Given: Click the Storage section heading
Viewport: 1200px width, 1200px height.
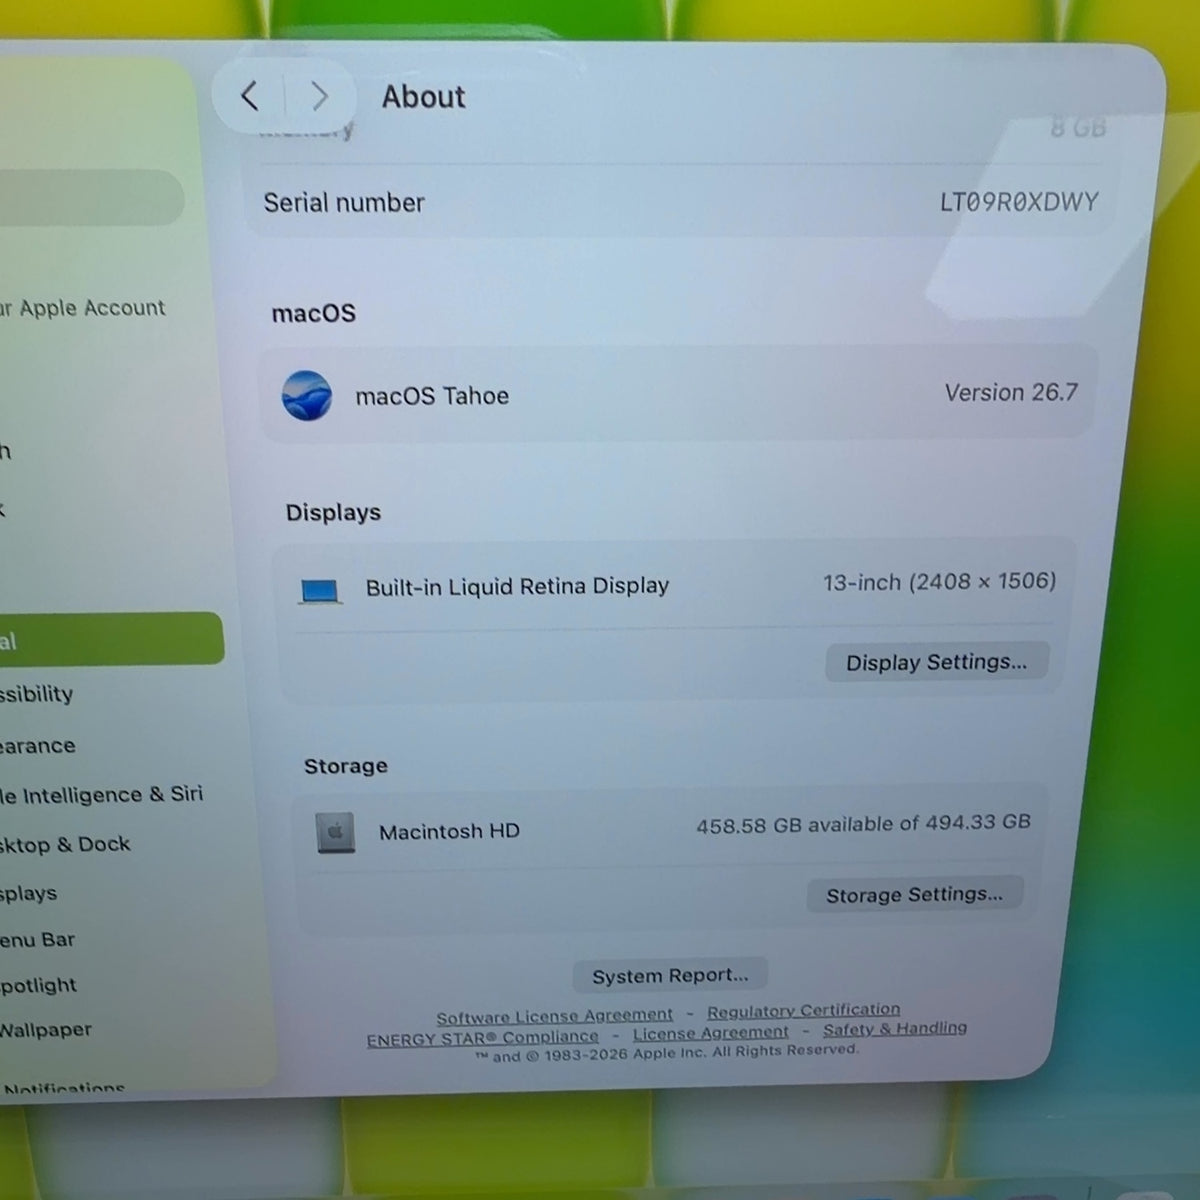Looking at the screenshot, I should point(346,766).
